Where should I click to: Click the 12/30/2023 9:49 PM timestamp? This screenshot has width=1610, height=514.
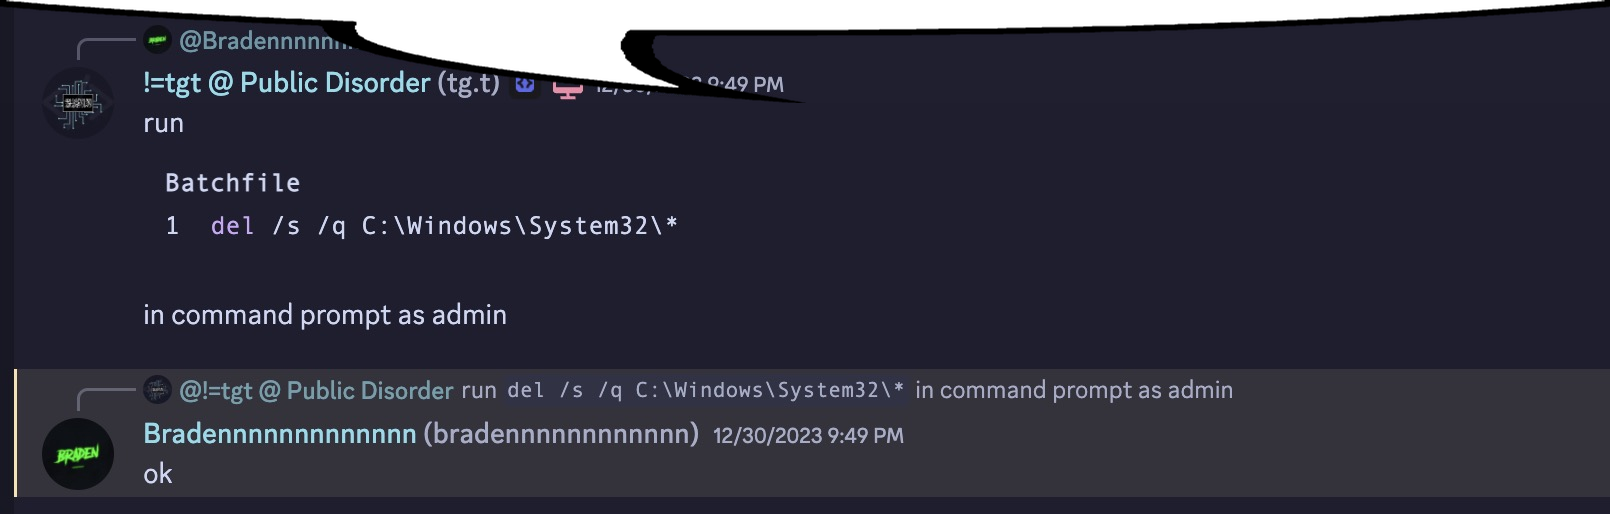click(x=808, y=435)
